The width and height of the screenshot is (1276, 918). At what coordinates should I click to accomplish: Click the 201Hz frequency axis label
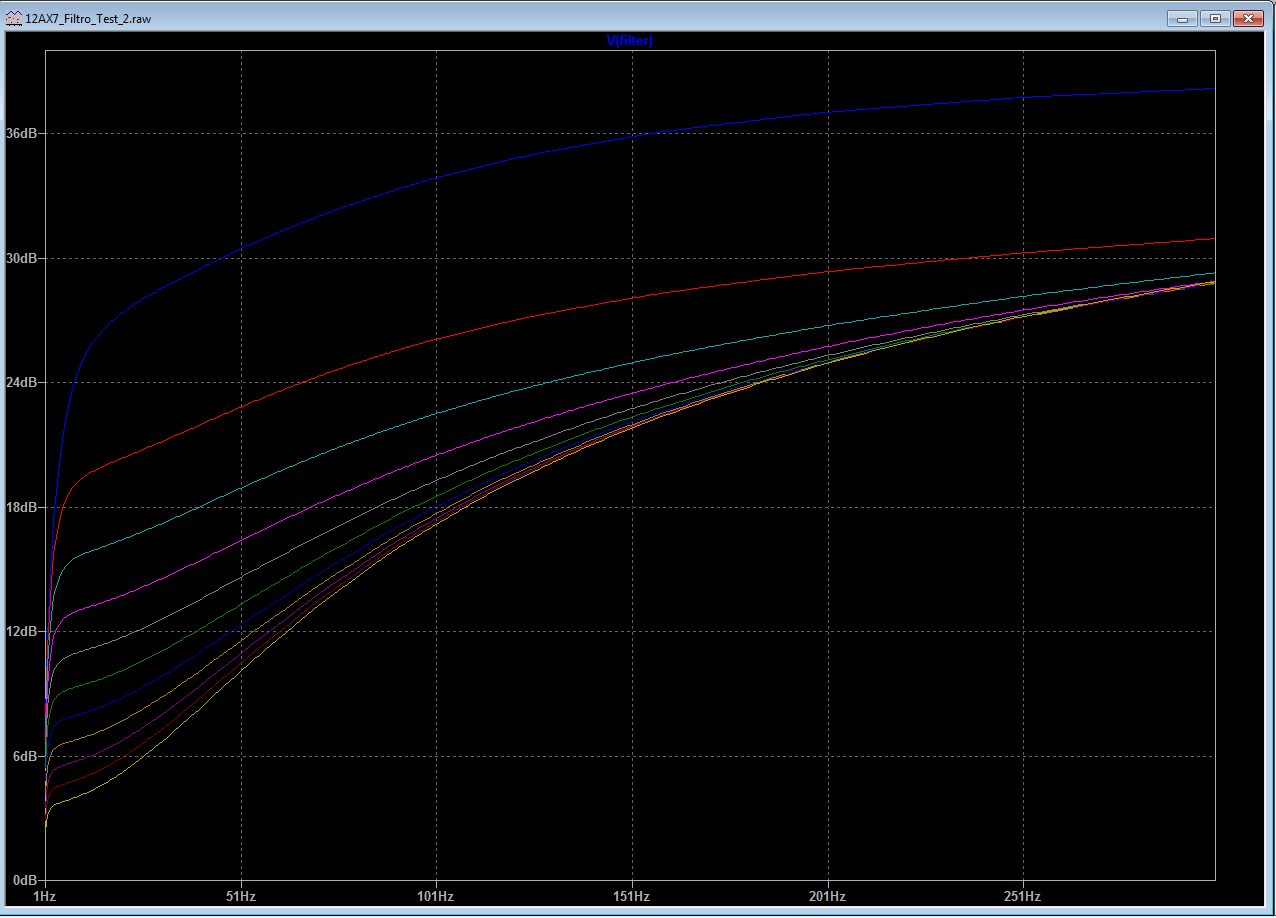pyautogui.click(x=827, y=895)
